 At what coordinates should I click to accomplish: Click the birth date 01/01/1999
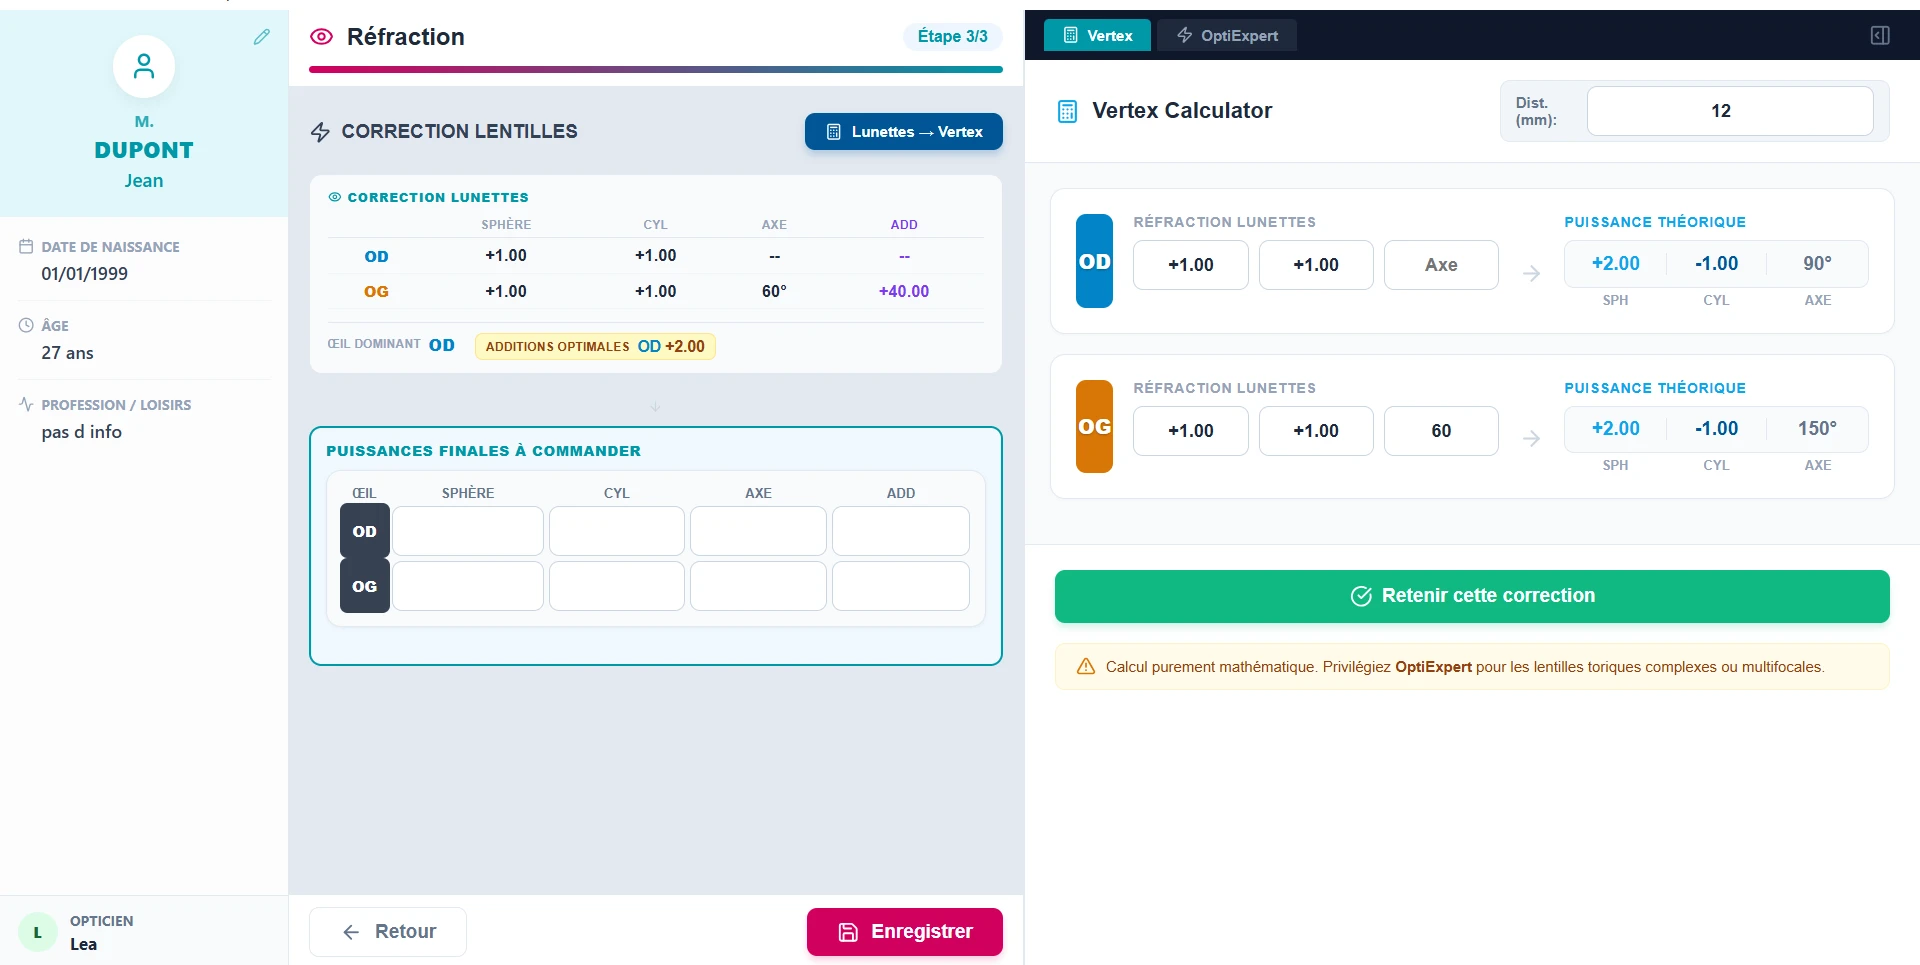click(85, 274)
